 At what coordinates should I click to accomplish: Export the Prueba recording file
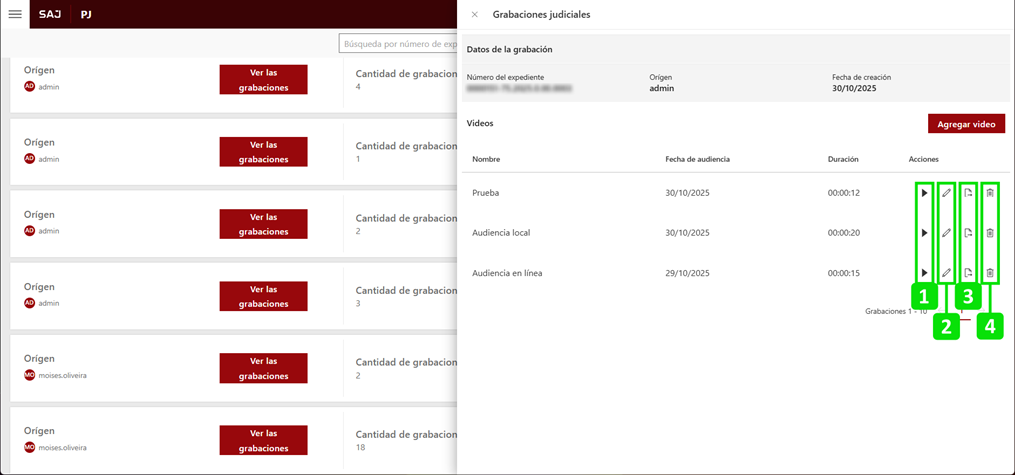click(x=968, y=193)
